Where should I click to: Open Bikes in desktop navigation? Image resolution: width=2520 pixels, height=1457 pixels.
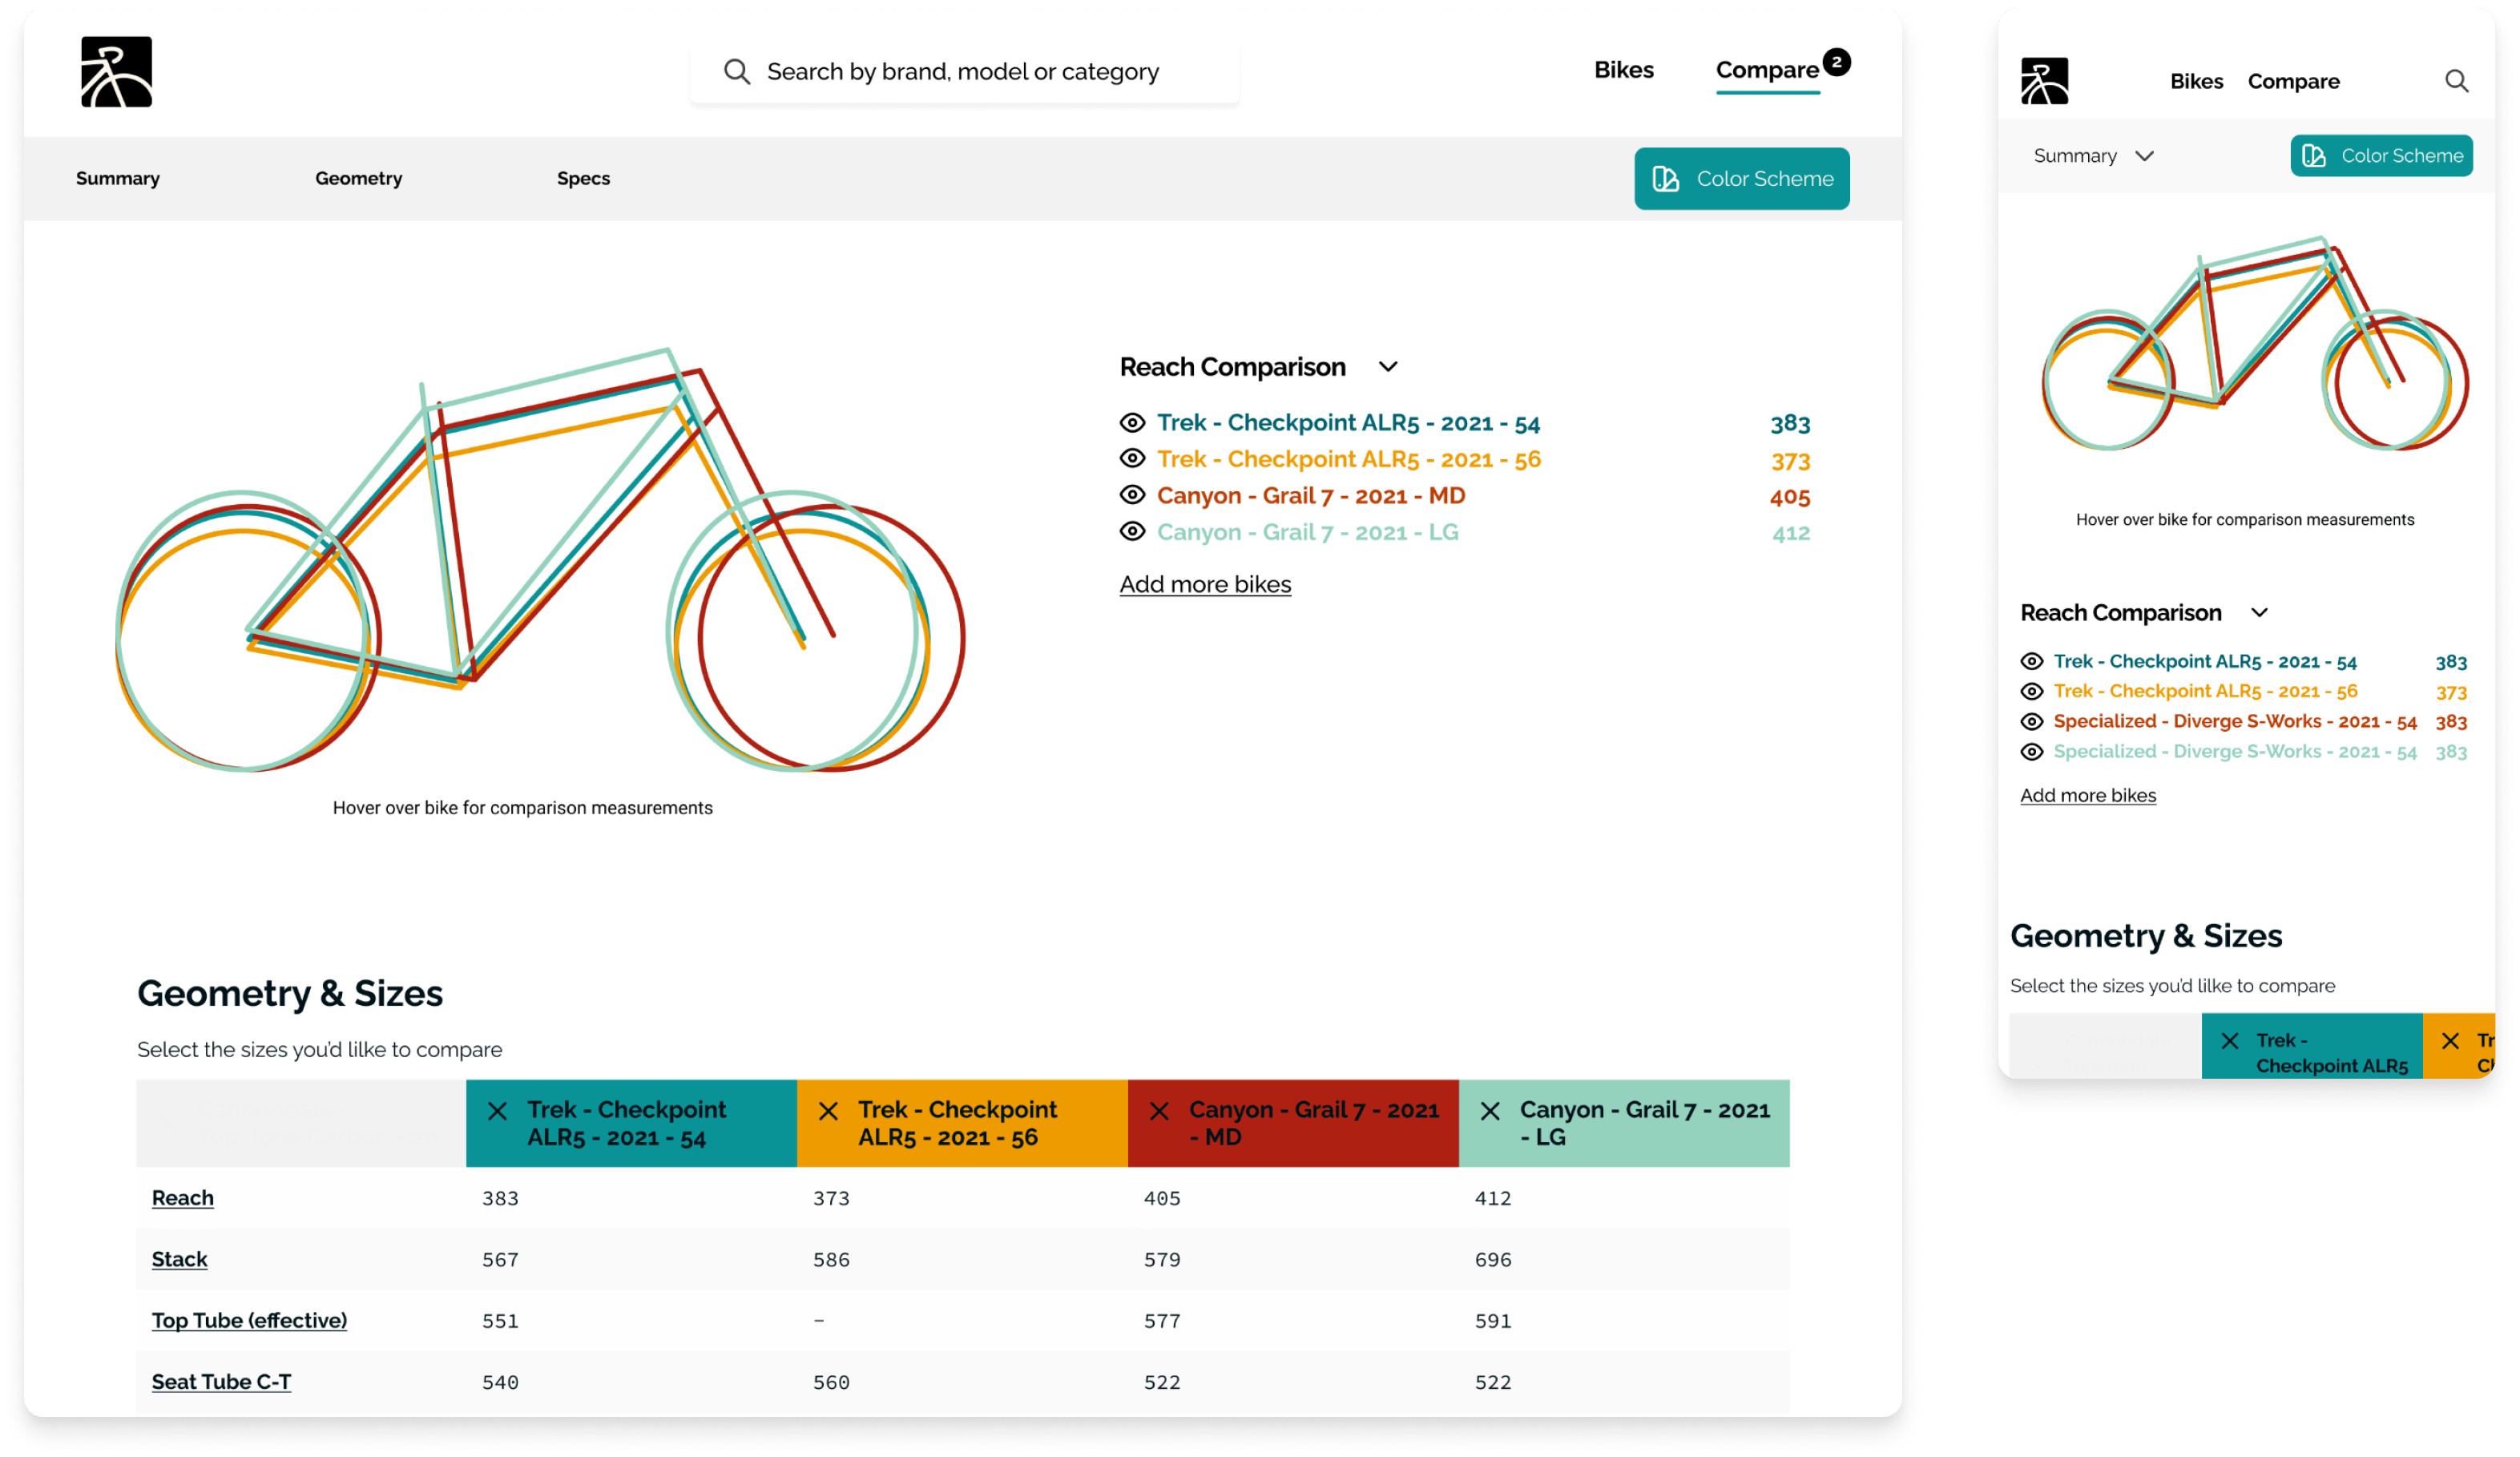[x=1624, y=70]
